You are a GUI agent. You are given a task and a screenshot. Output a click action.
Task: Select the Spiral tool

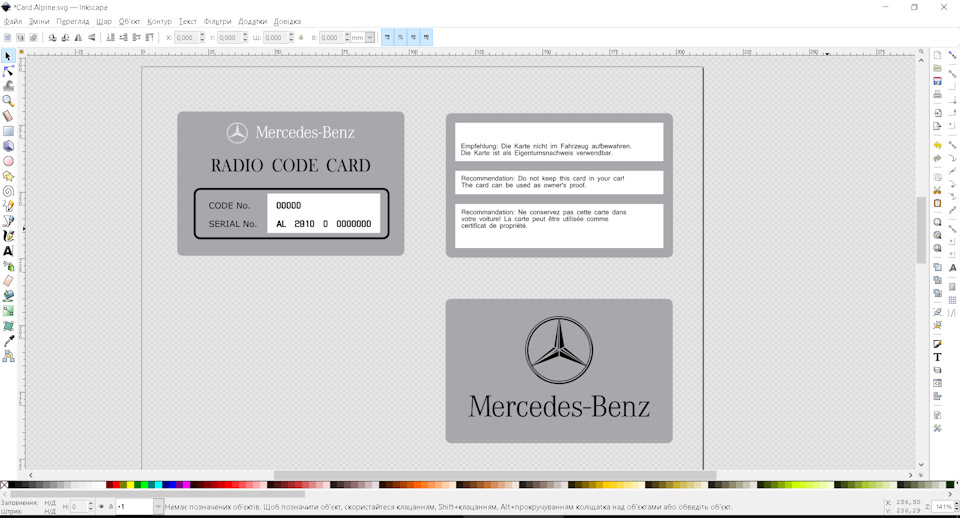[x=8, y=191]
